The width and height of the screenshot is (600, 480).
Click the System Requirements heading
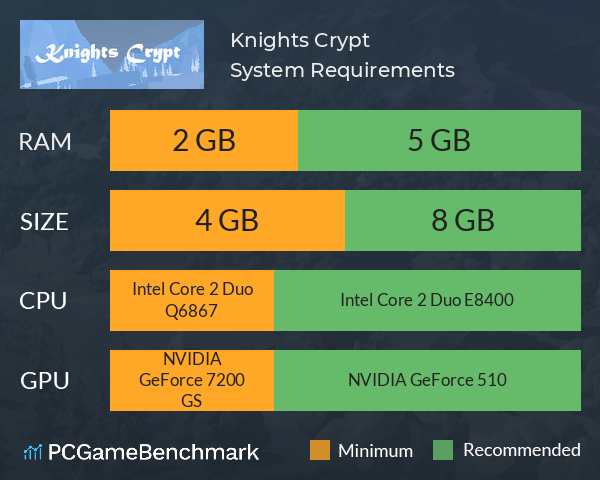tap(342, 70)
